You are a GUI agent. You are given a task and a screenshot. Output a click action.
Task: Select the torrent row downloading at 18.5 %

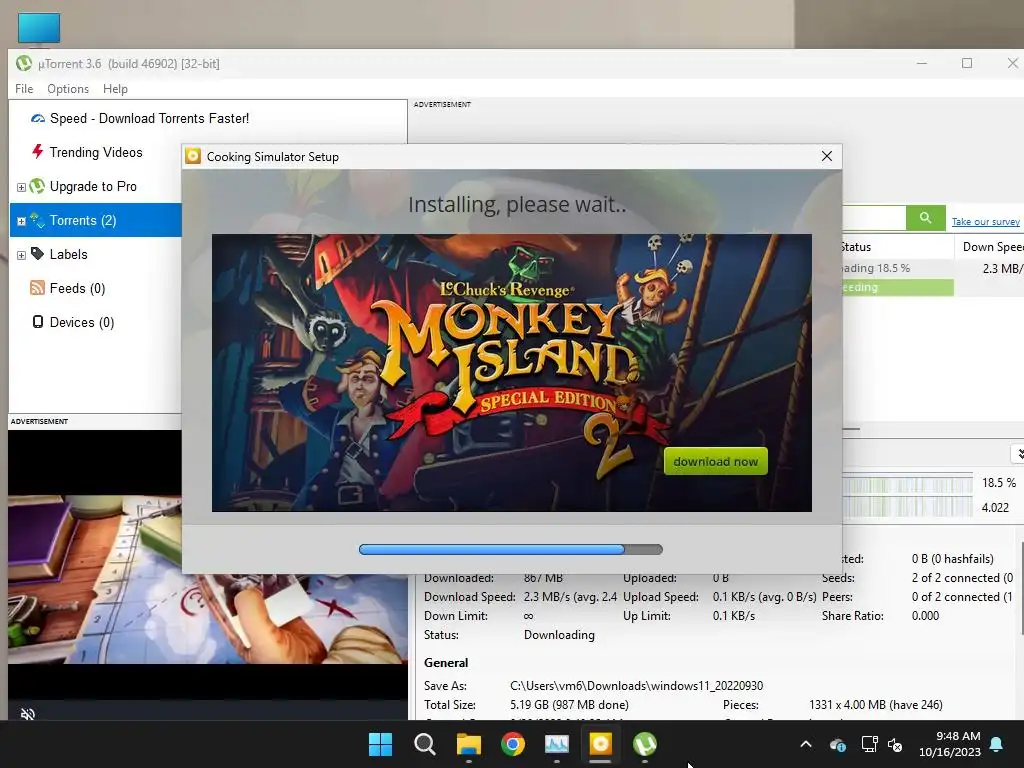coord(933,268)
